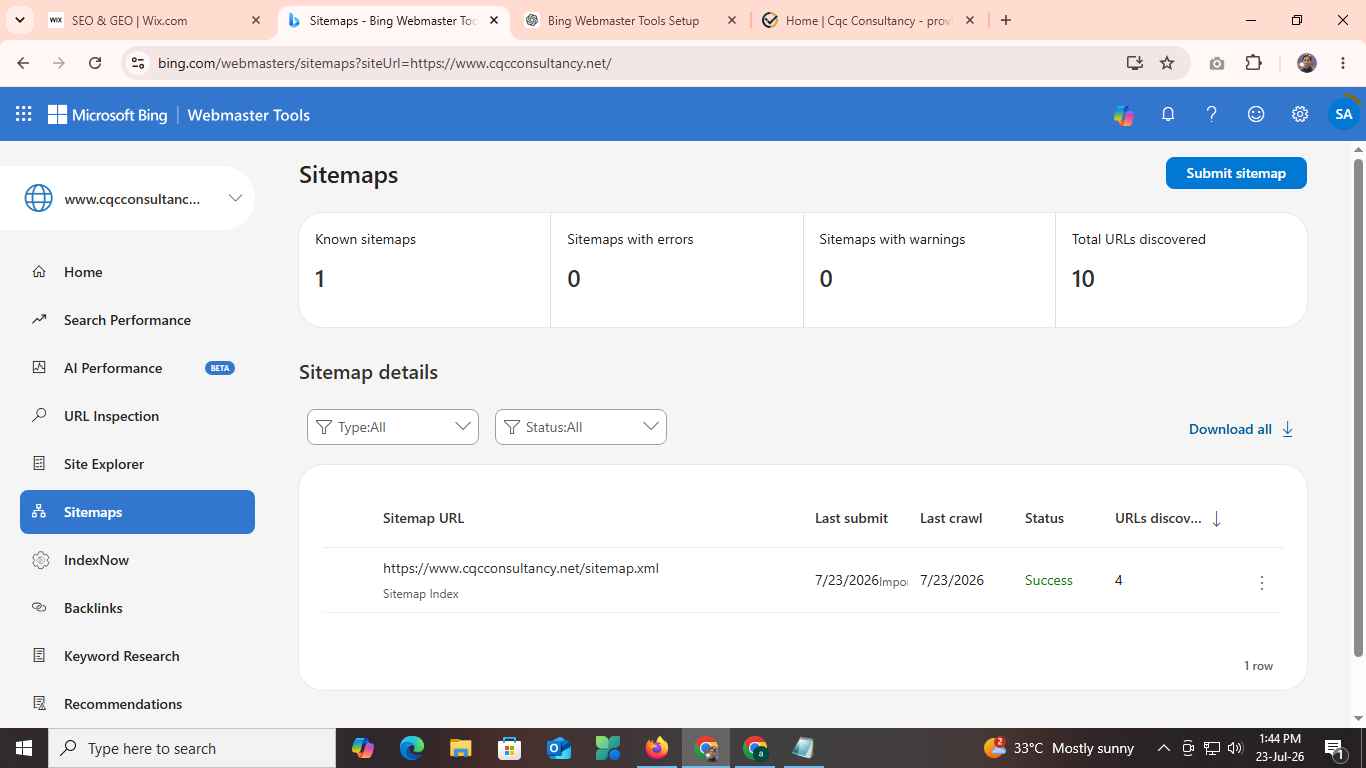Open the taskbar notification center
The width and height of the screenshot is (1366, 768).
click(1334, 748)
